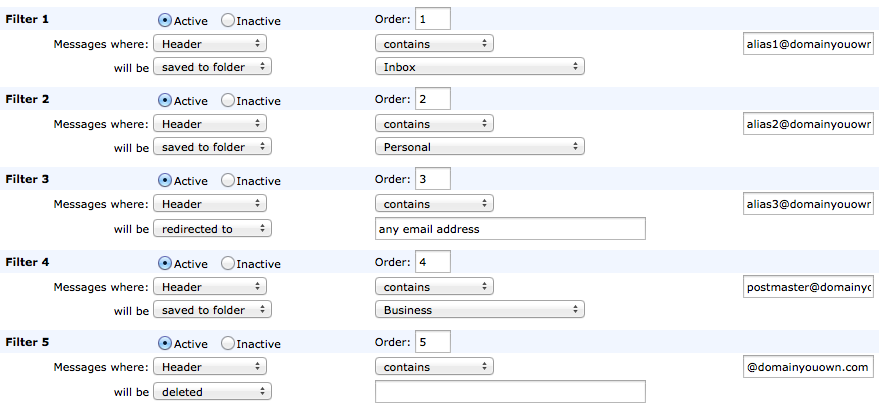The height and width of the screenshot is (411, 879).
Task: Open Filter 2 'contains' condition dropdown
Action: click(435, 124)
